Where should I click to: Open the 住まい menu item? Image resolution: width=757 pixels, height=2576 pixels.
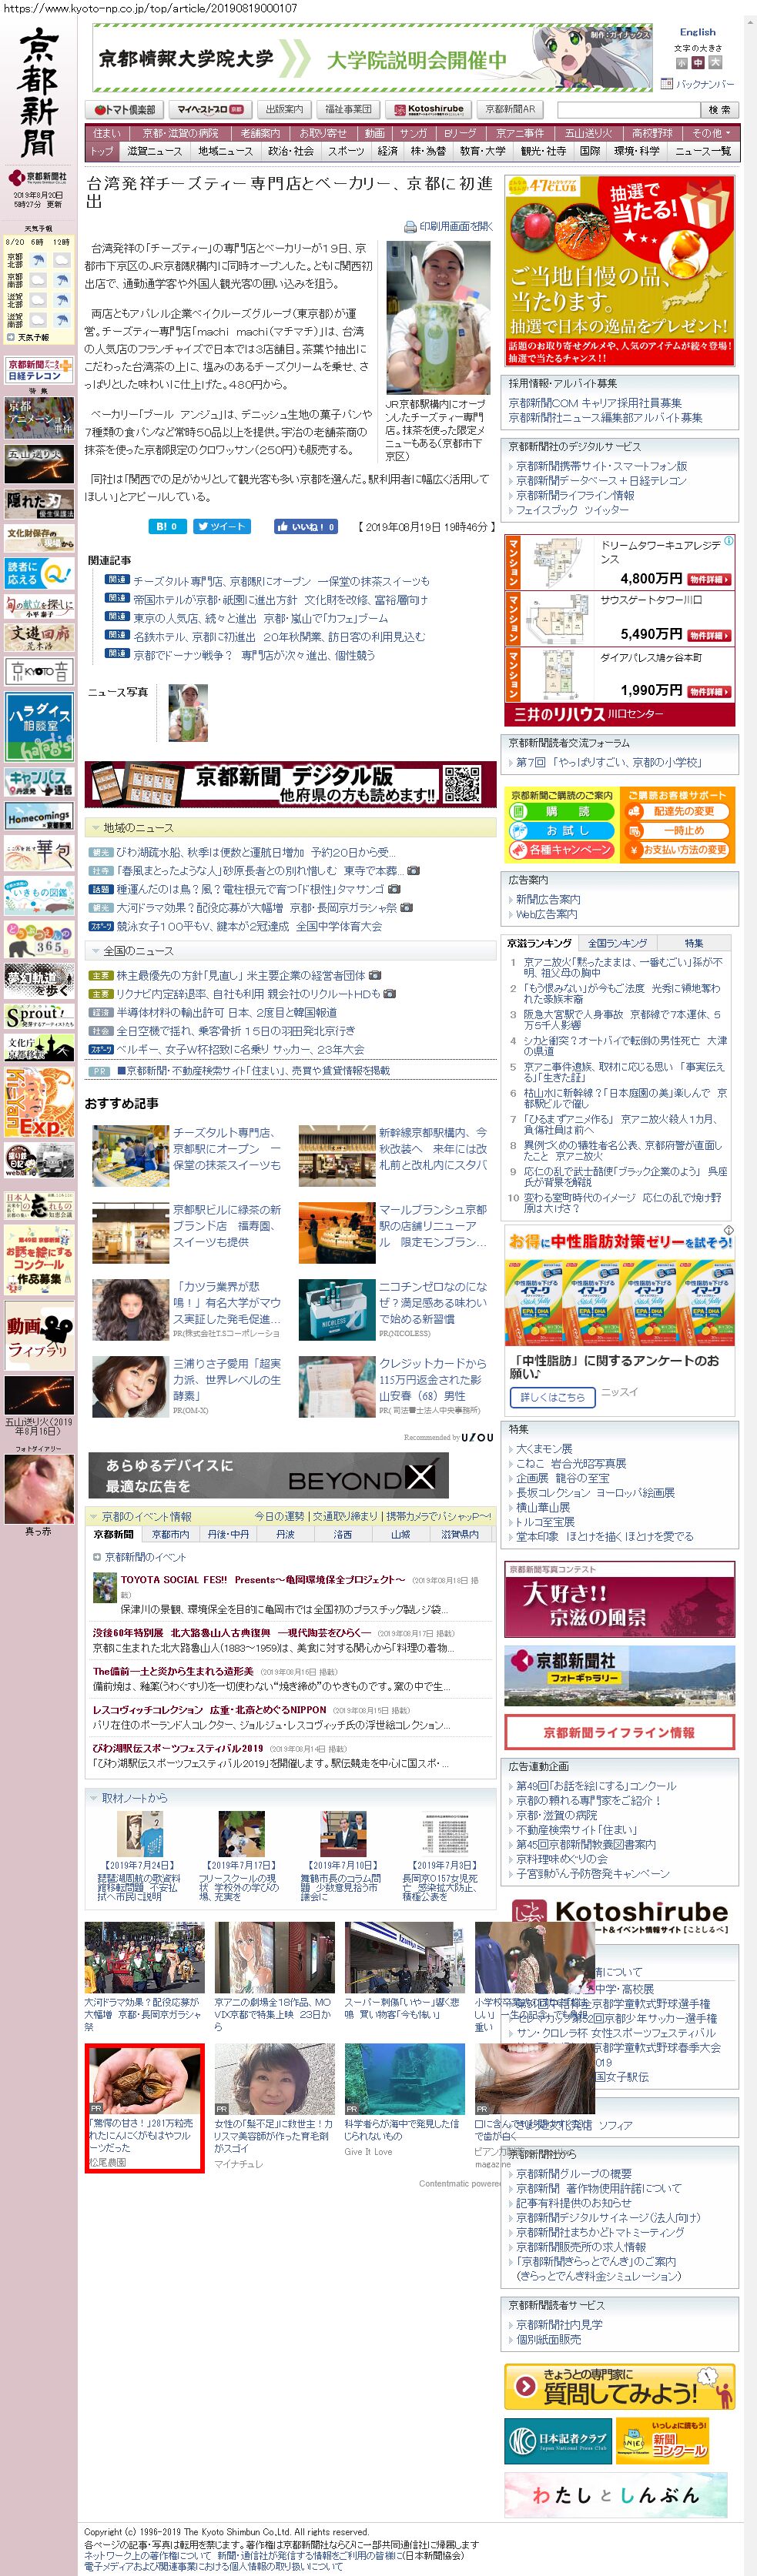[107, 133]
